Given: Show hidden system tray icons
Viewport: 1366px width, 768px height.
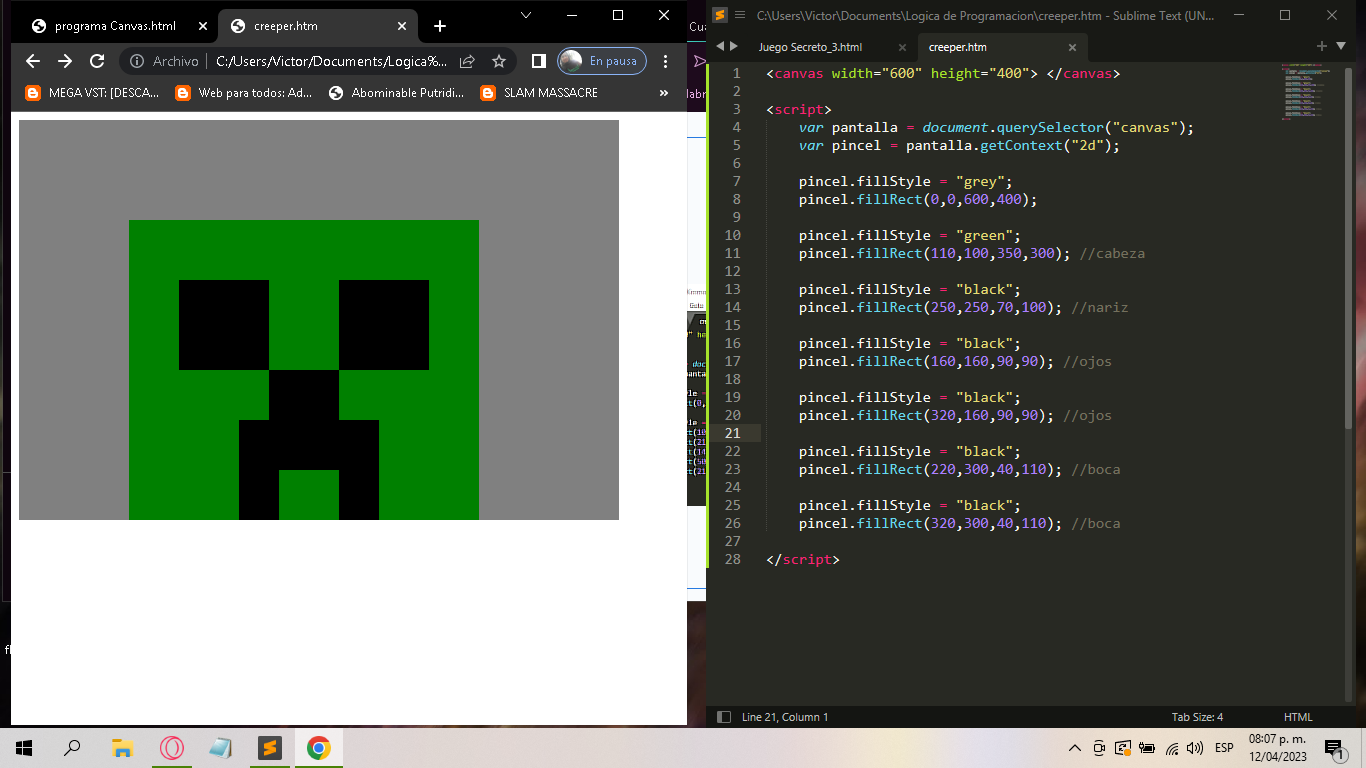Looking at the screenshot, I should click(x=1075, y=748).
